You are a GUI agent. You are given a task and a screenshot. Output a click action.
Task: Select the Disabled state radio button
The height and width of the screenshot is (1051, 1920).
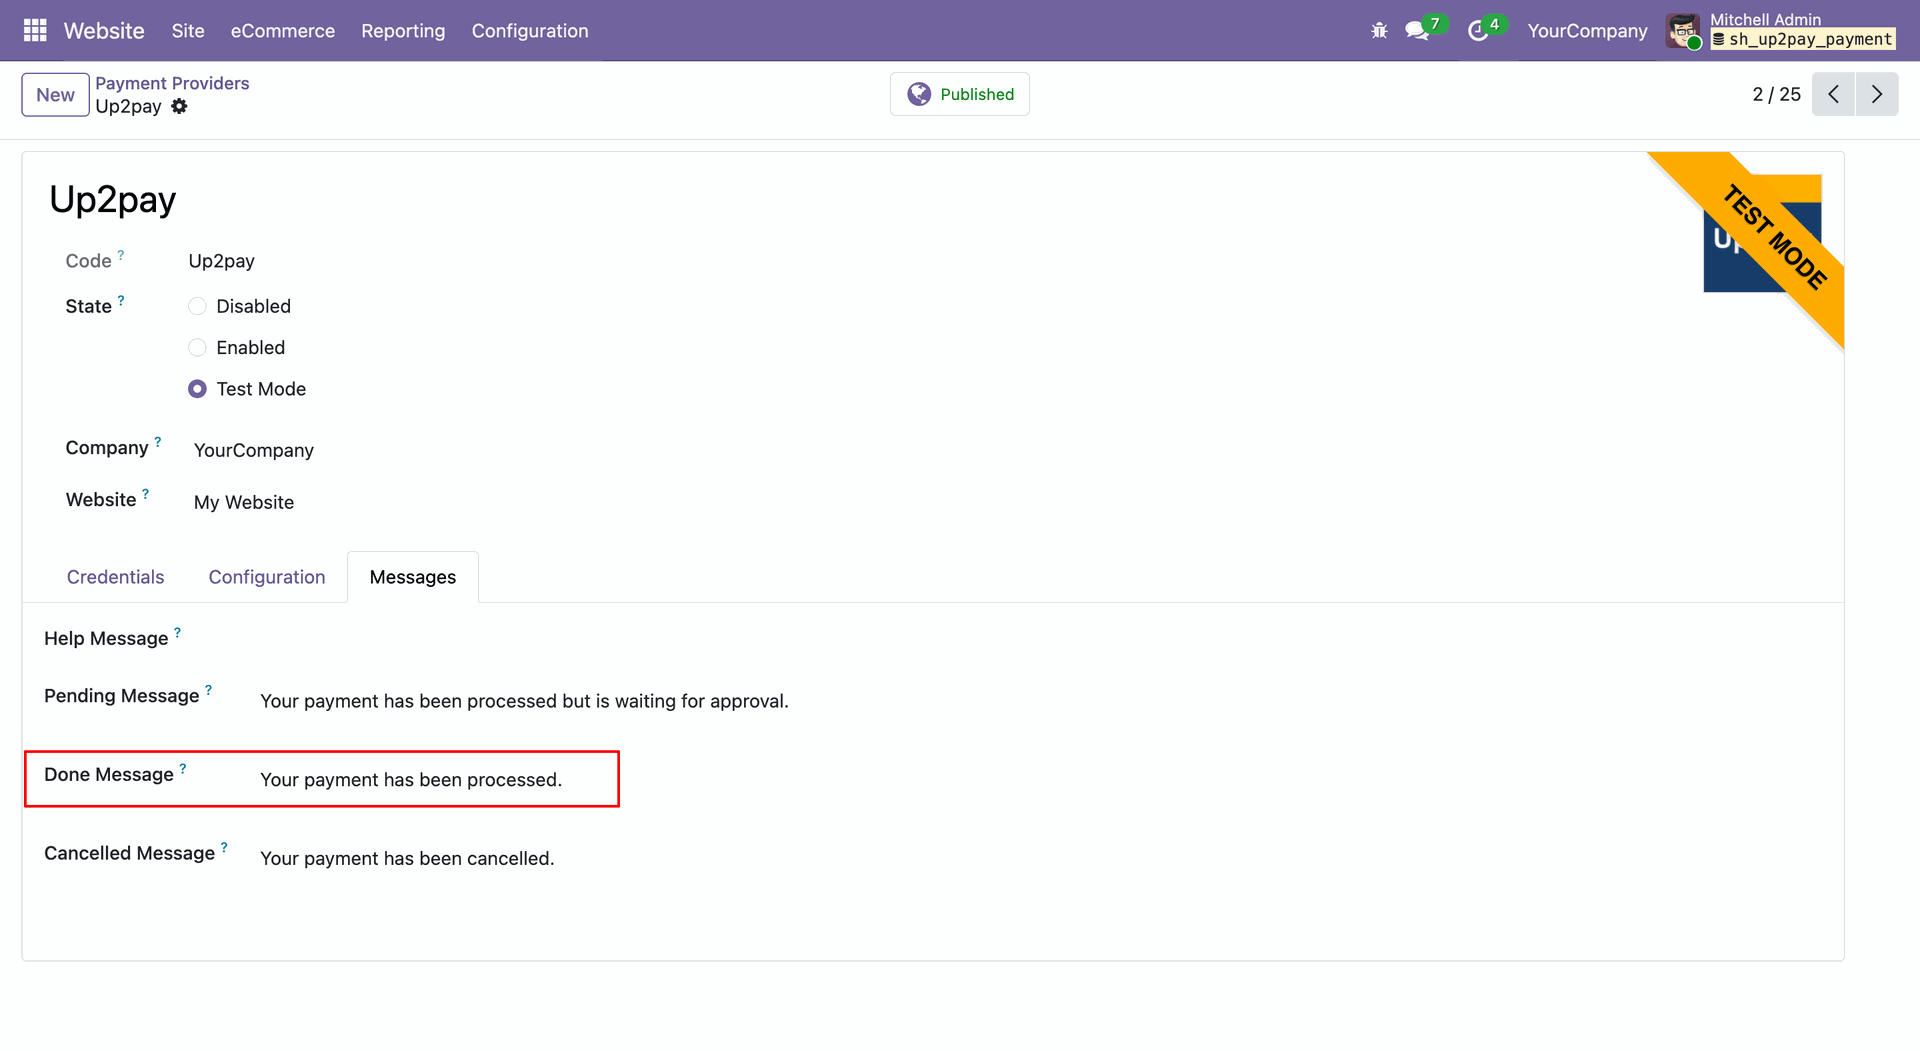[197, 306]
